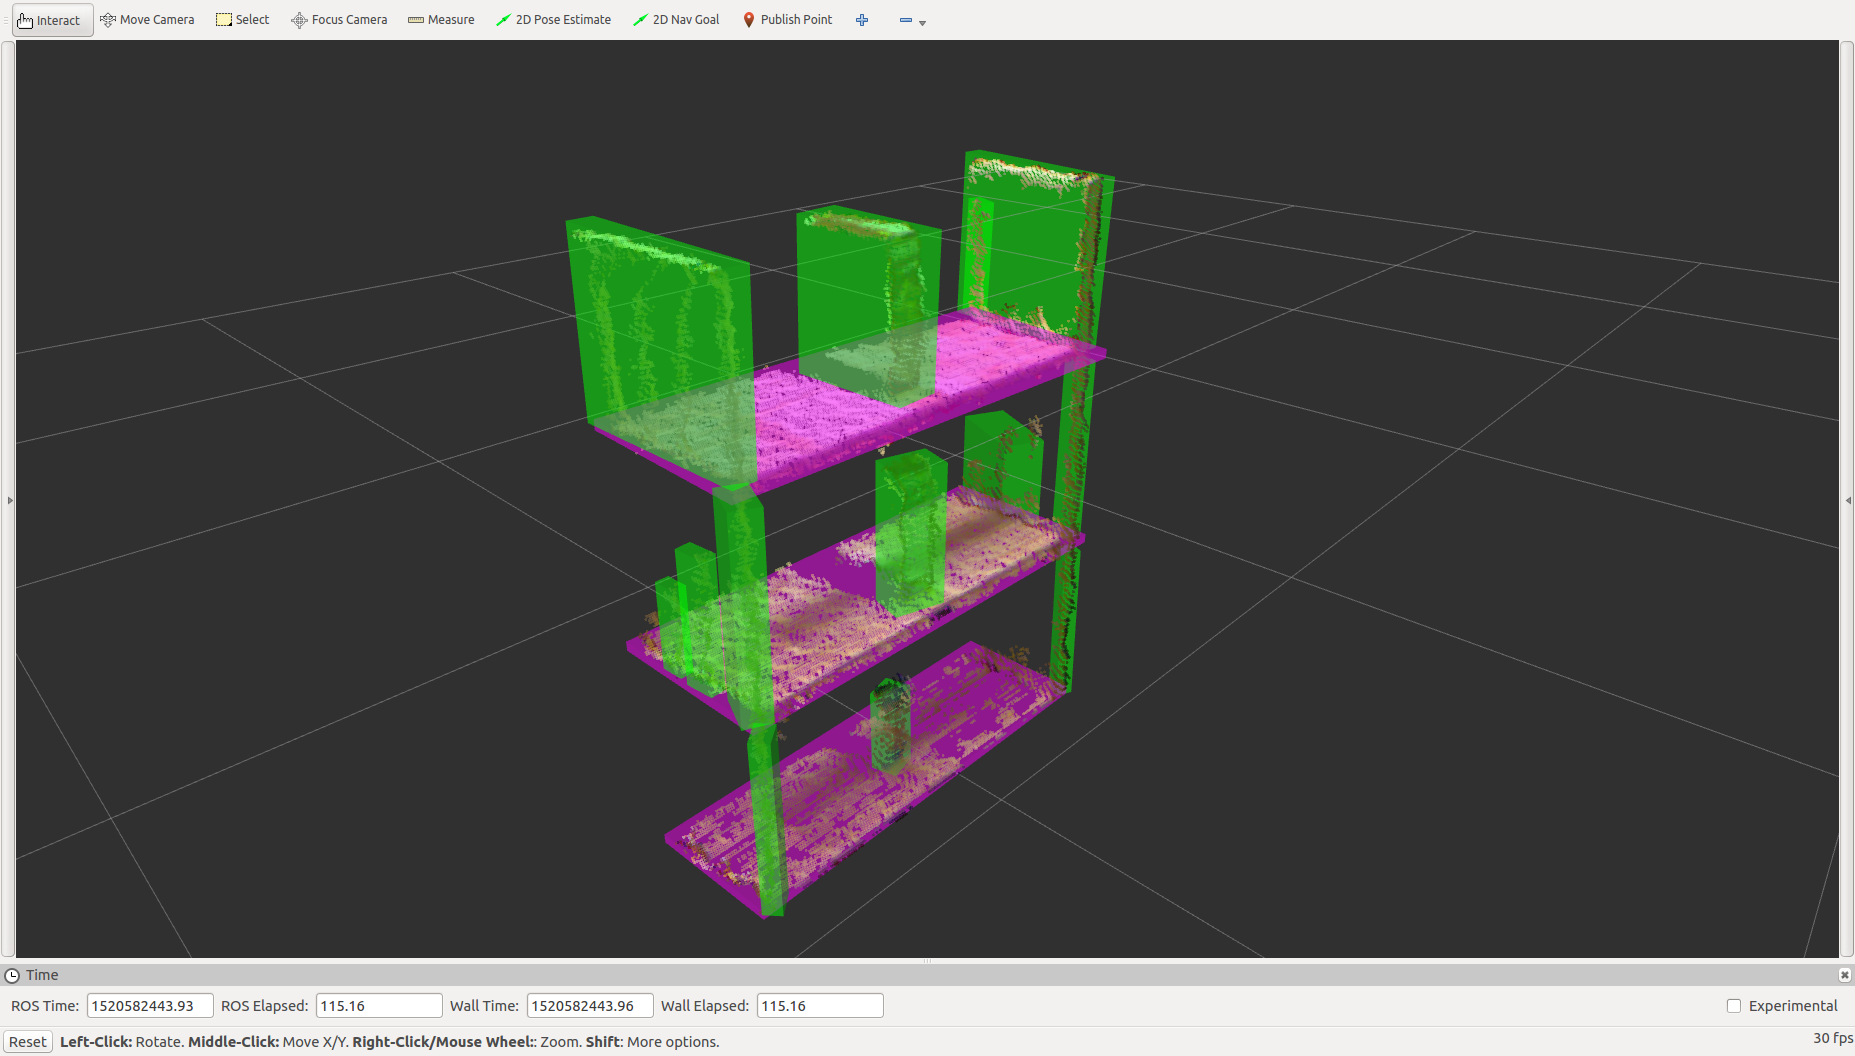Click the Wall Time field
This screenshot has width=1855, height=1056.
point(589,1006)
